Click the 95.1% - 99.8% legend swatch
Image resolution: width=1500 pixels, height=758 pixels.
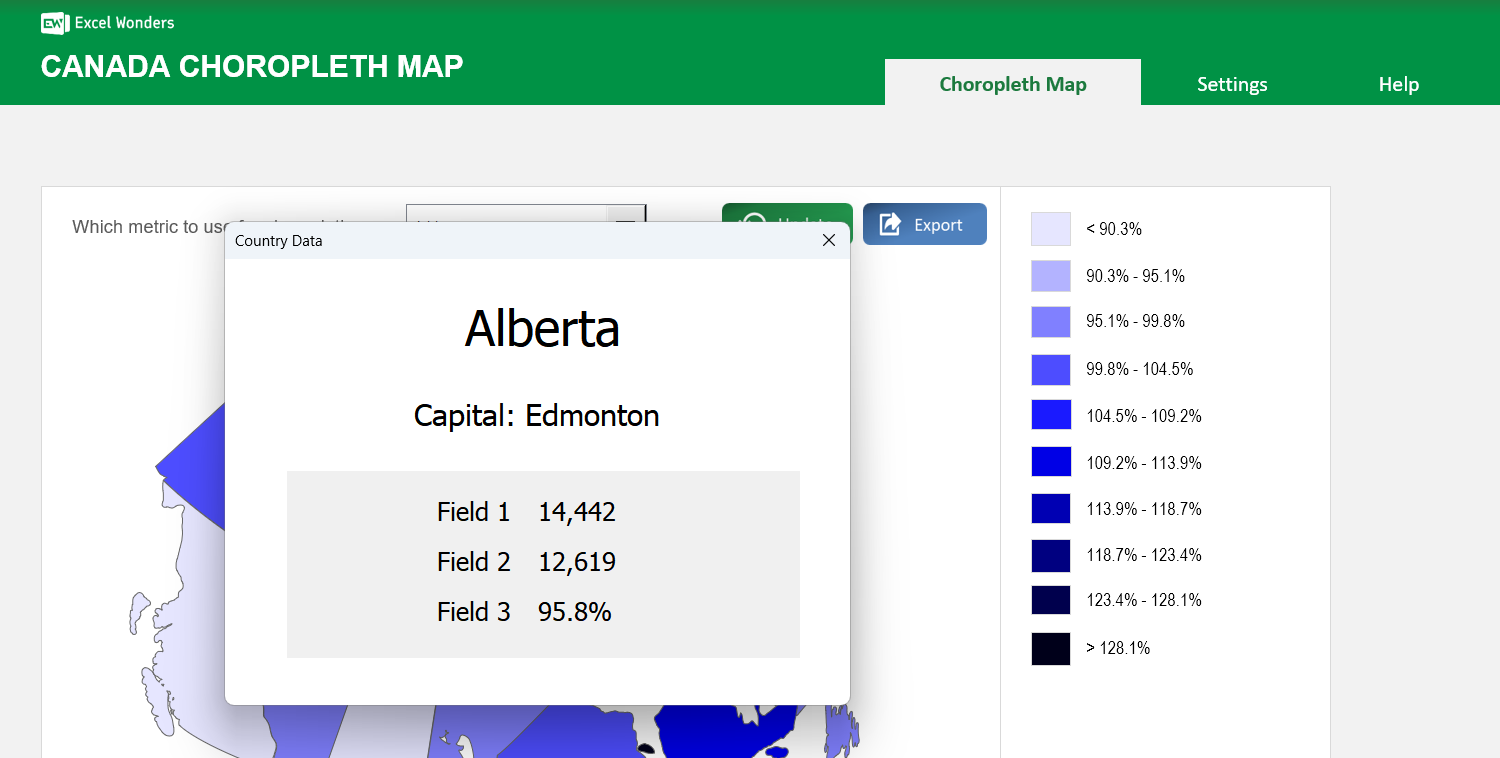click(1050, 321)
